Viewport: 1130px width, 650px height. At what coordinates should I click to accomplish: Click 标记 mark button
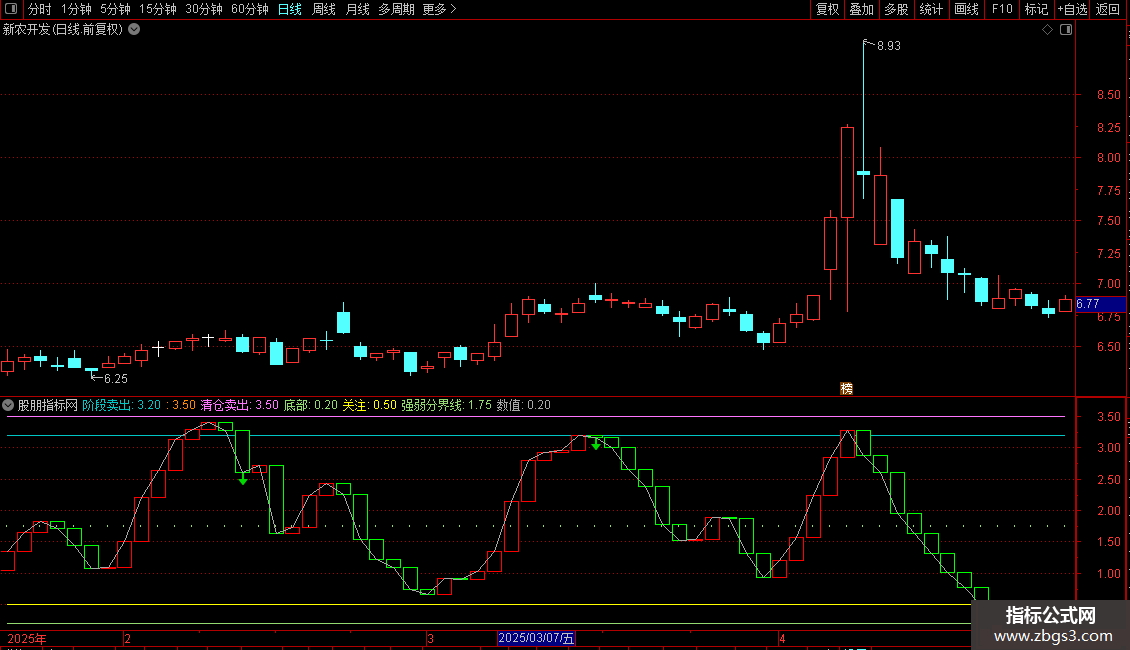1036,9
